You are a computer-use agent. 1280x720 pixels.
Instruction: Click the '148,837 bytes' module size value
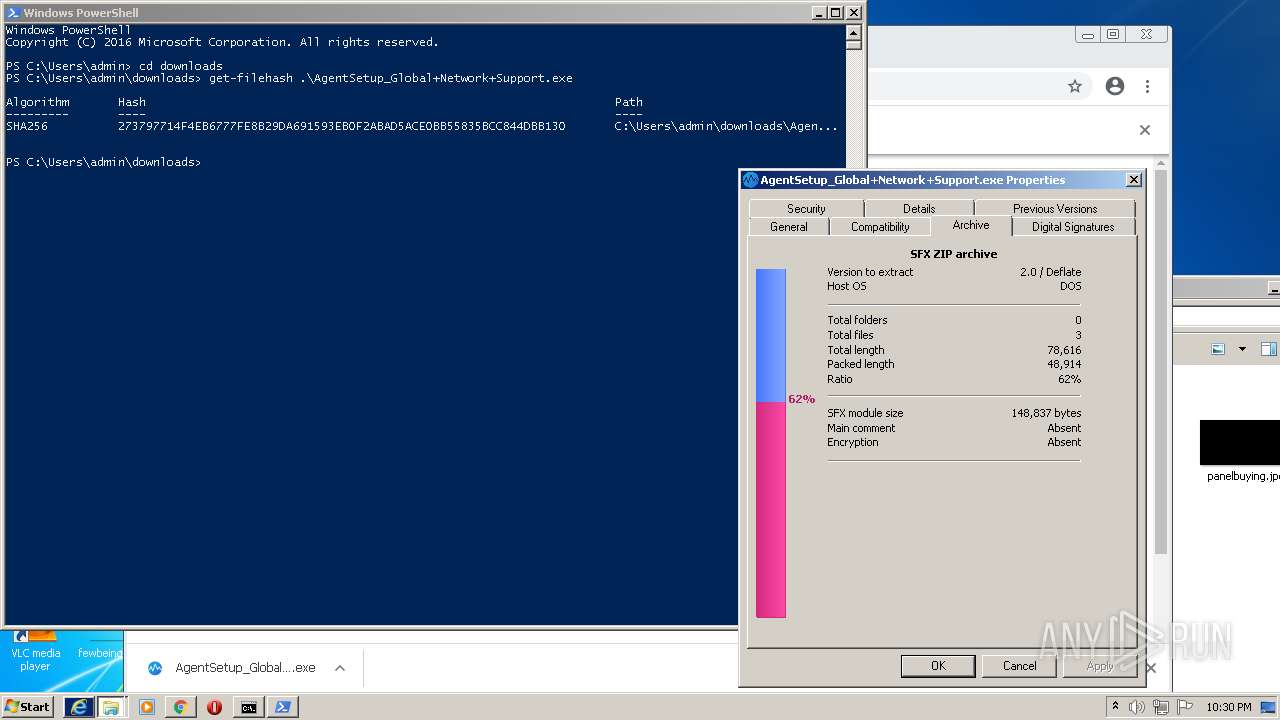coord(1046,413)
